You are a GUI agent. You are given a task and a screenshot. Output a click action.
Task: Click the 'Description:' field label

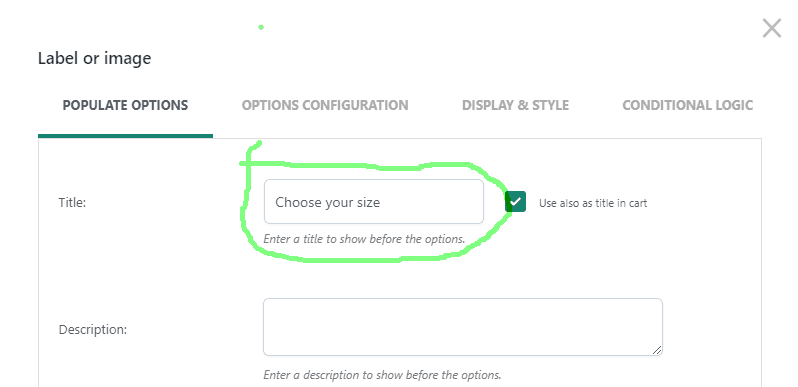[x=93, y=329]
